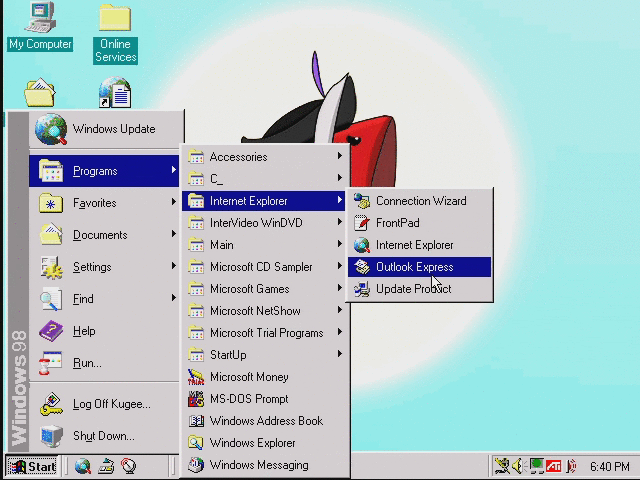This screenshot has height=480, width=640.
Task: Open My Computer desktop icon
Action: (x=40, y=26)
